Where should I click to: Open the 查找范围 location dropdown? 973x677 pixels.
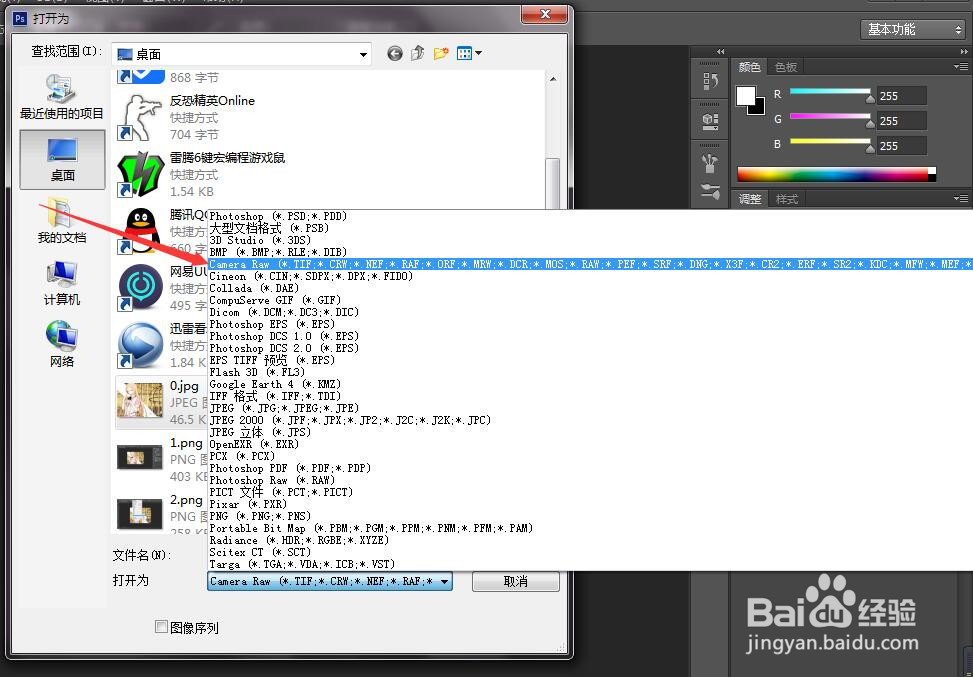pyautogui.click(x=241, y=55)
